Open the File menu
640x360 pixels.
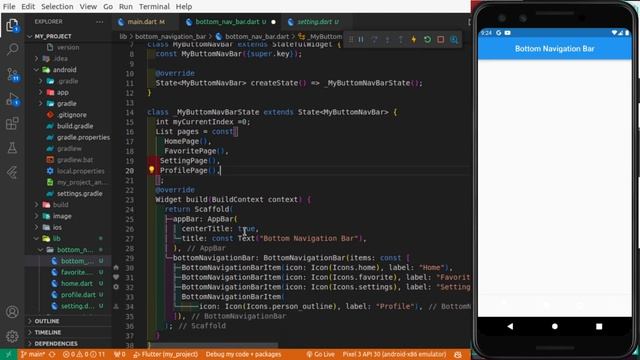[x=9, y=7]
